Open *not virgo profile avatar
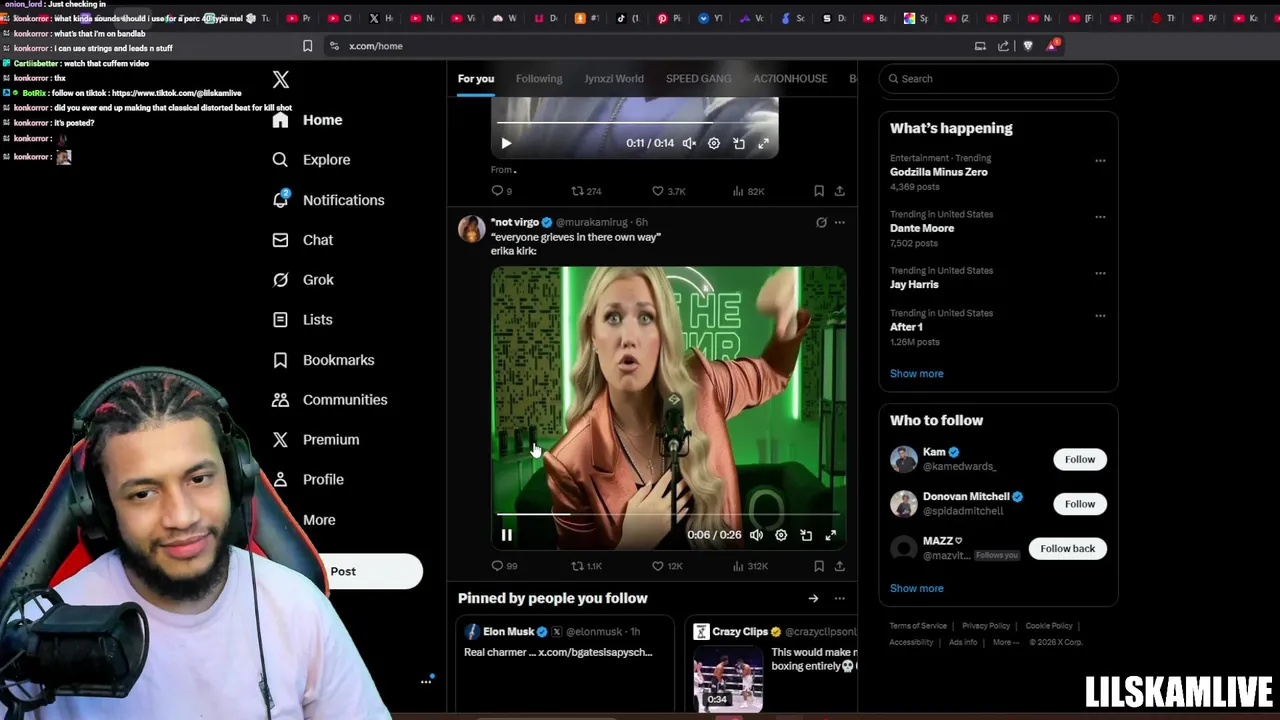1280x720 pixels. click(471, 229)
